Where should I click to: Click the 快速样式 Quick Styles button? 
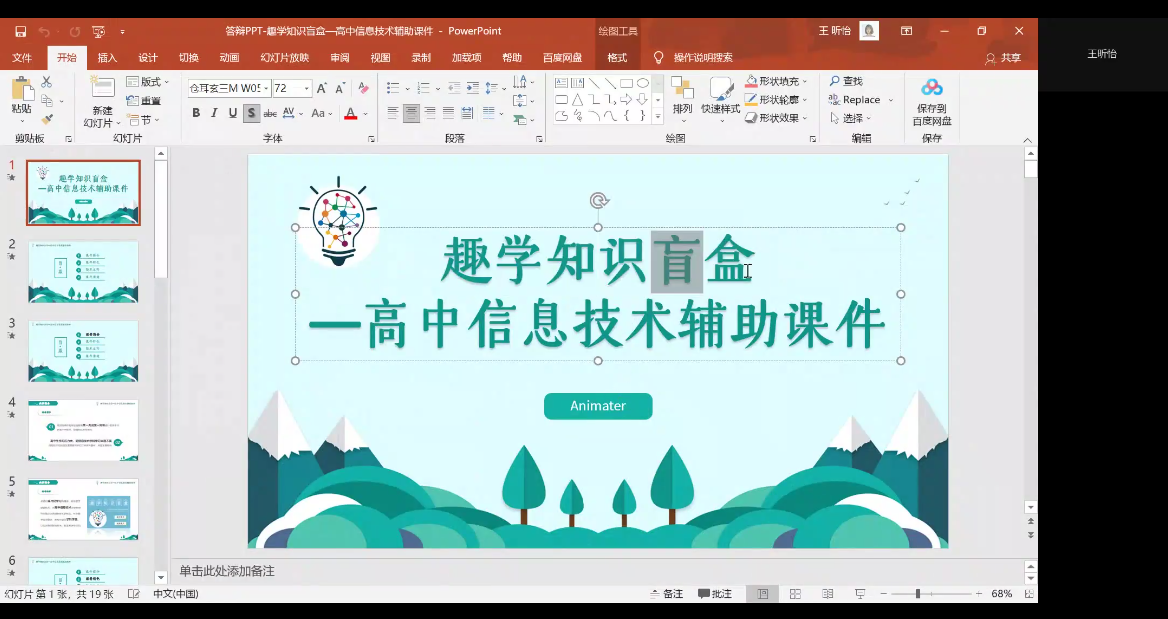click(x=720, y=97)
